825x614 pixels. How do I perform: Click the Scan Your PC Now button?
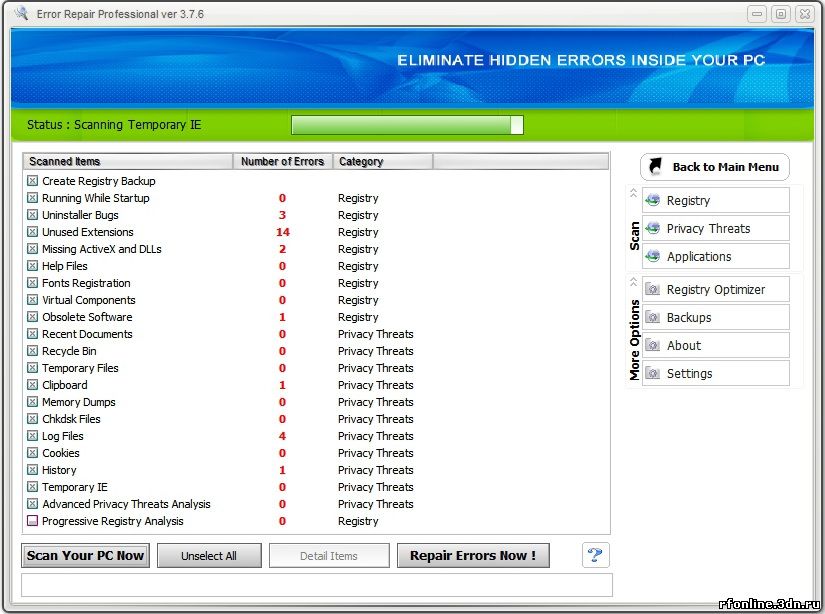[85, 555]
